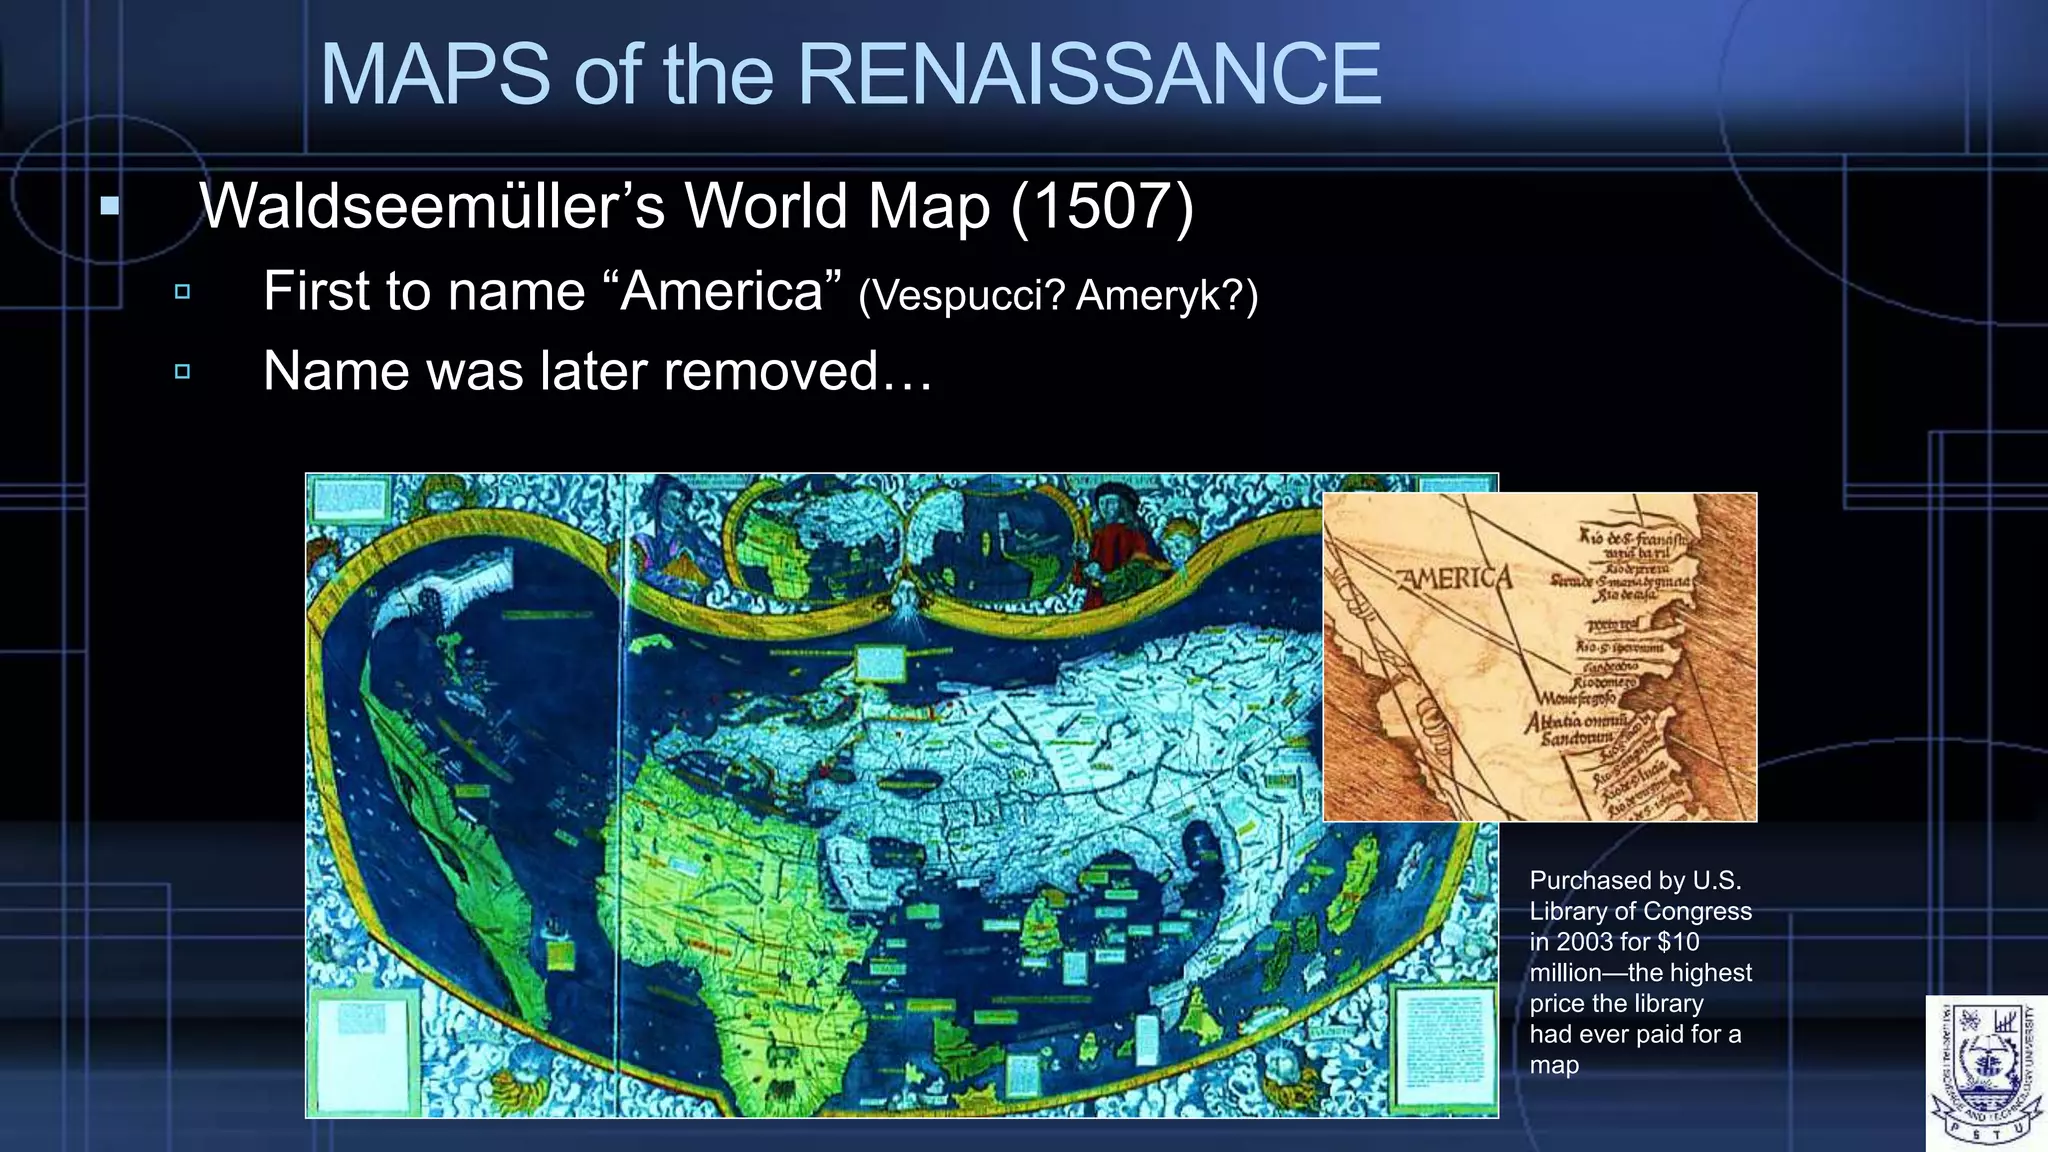Open the sepia AMERICA map detail inset
The image size is (2048, 1152).
[x=1540, y=657]
